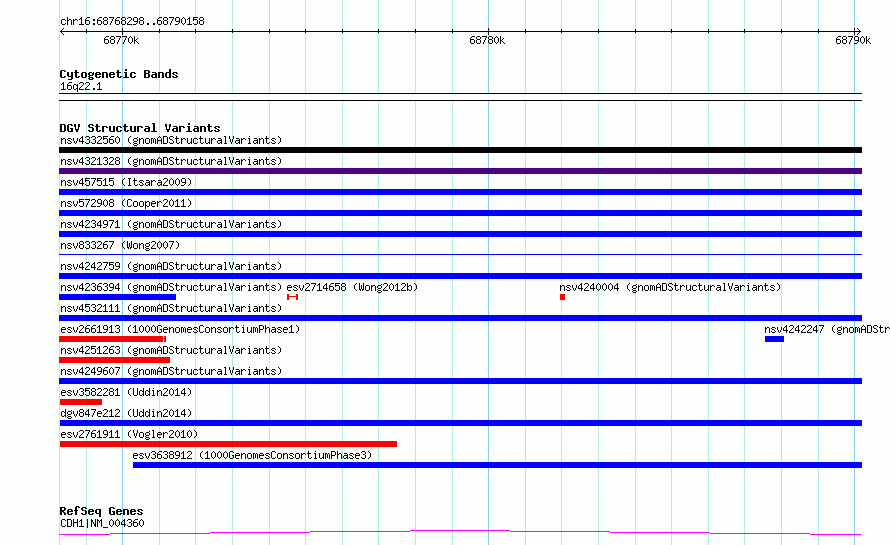Click the red nsv4251263 variant bar
This screenshot has width=890, height=545.
click(x=115, y=360)
